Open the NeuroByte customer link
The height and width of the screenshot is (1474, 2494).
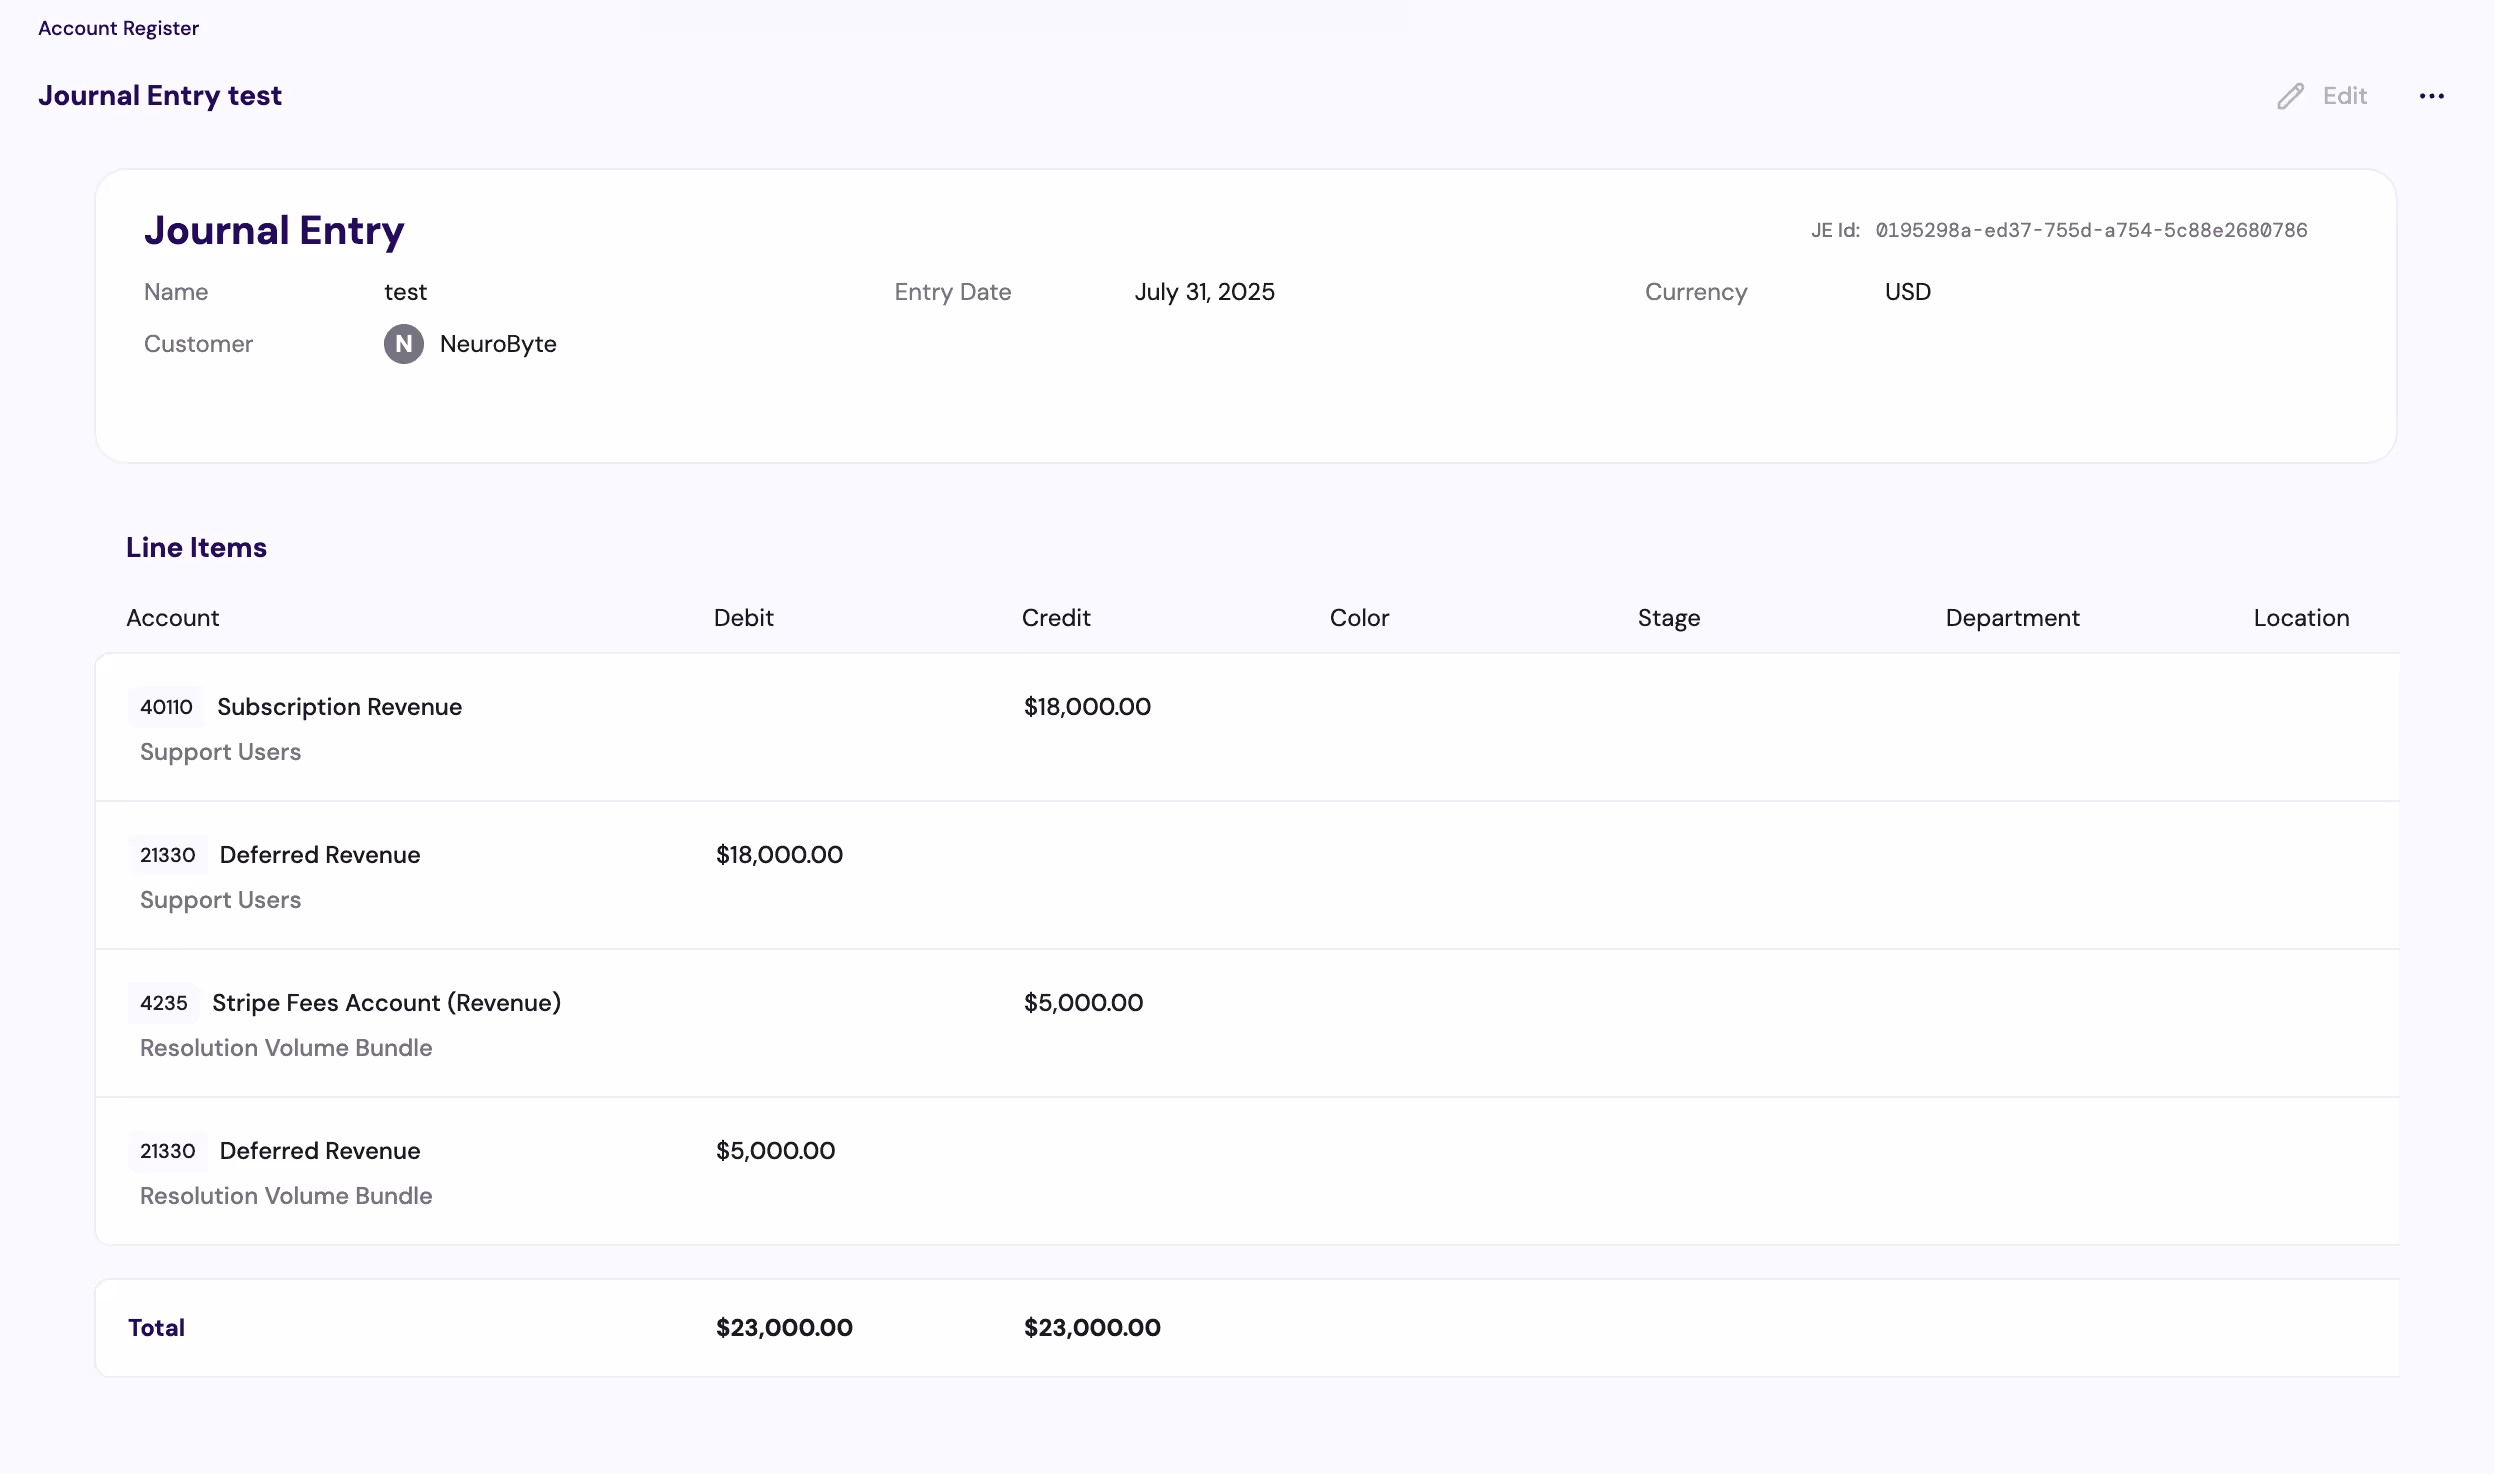coord(498,344)
